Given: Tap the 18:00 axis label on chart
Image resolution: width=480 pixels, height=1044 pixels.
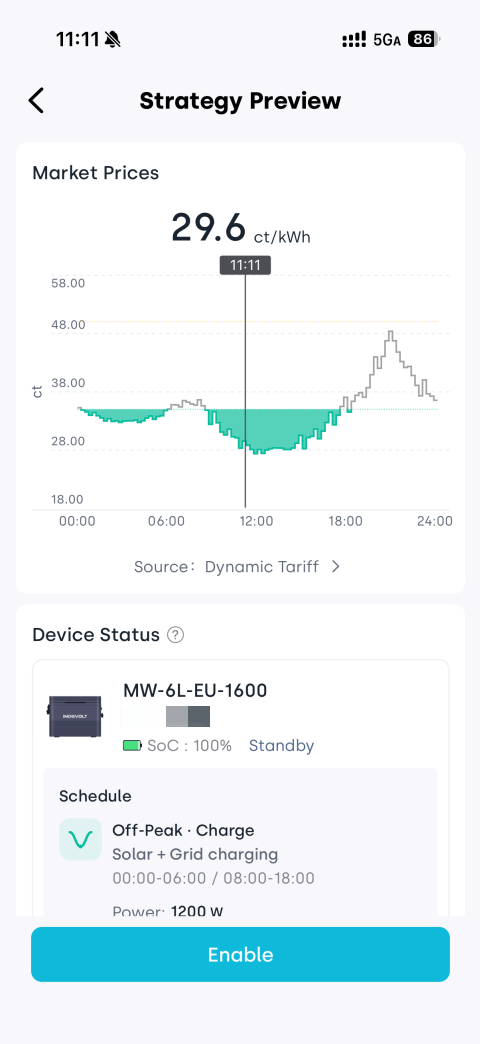Looking at the screenshot, I should pyautogui.click(x=346, y=521).
